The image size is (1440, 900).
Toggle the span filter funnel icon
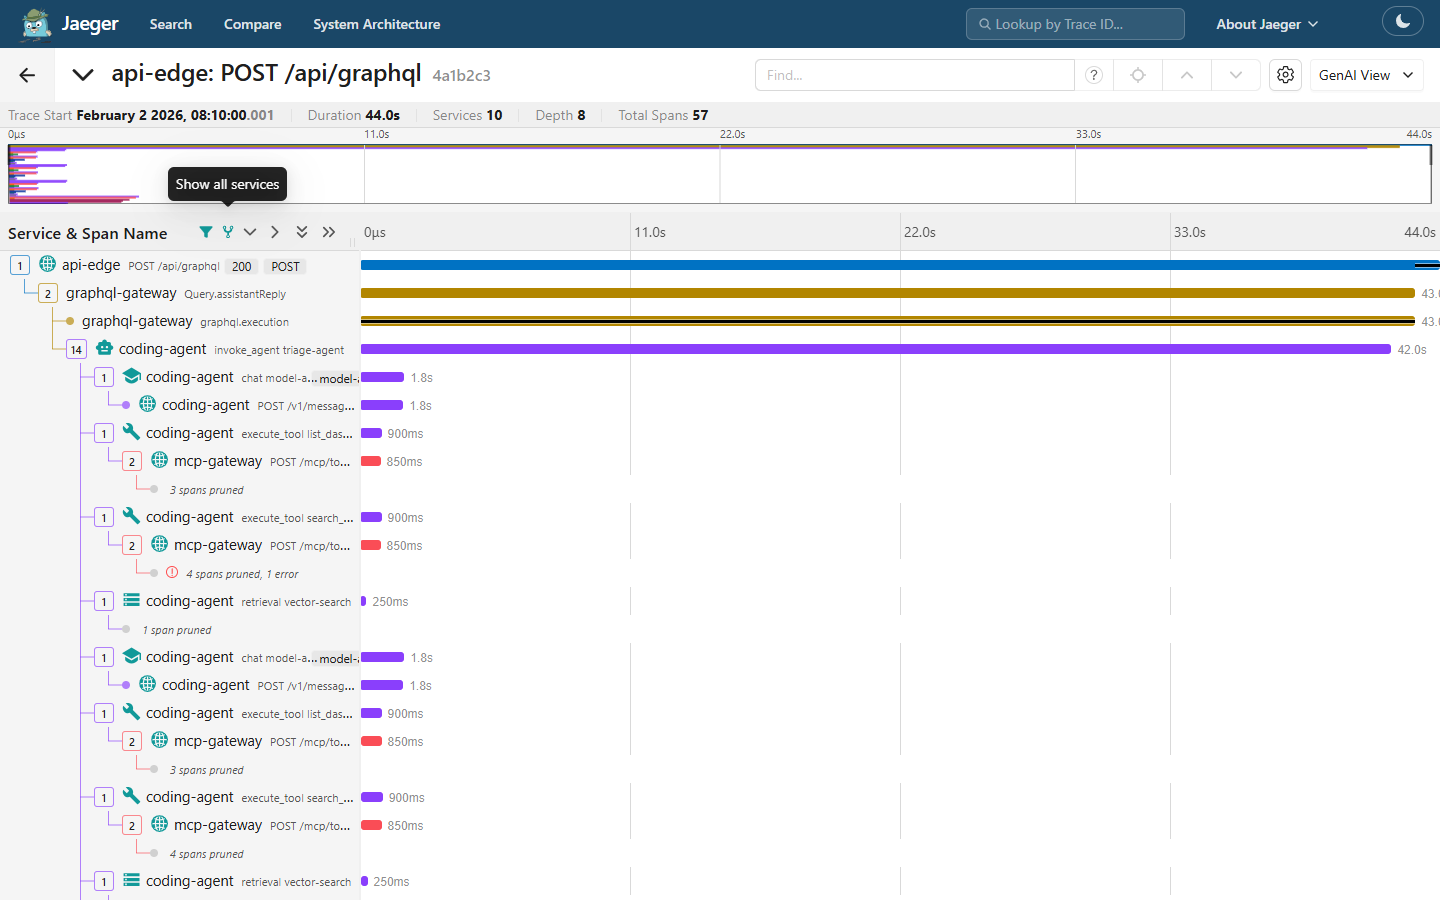(x=205, y=232)
